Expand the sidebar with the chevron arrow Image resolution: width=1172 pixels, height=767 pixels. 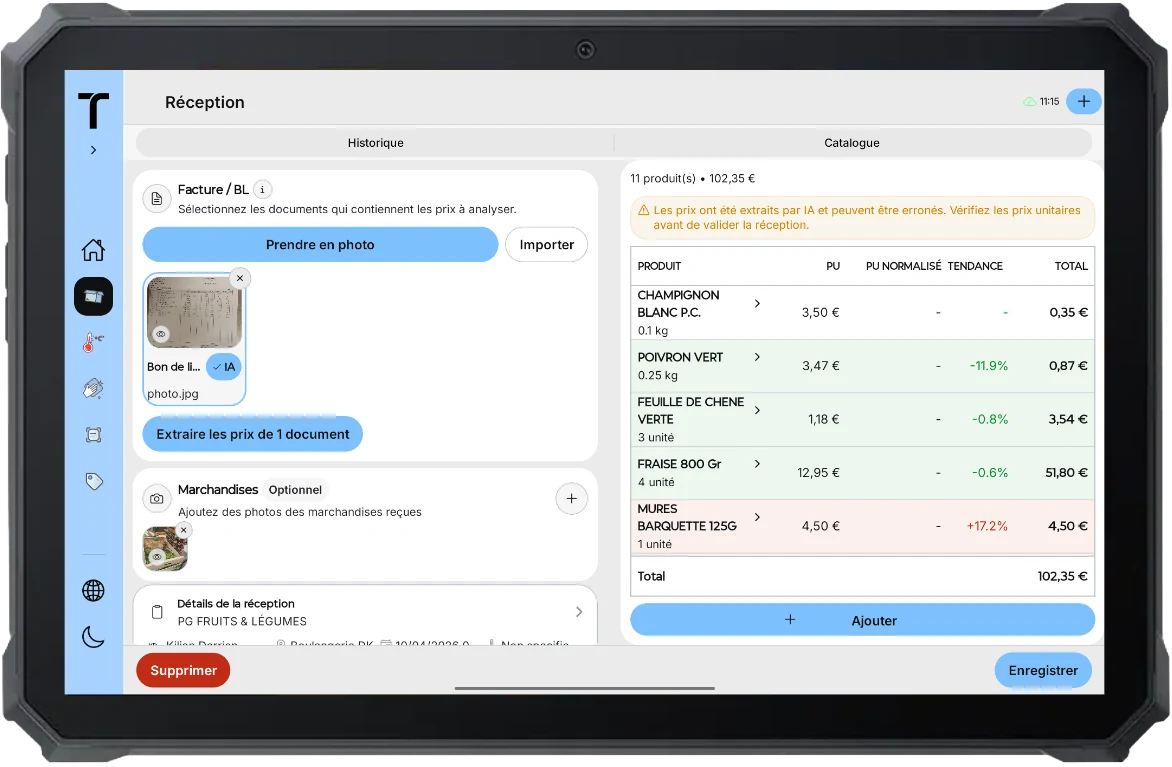[93, 150]
